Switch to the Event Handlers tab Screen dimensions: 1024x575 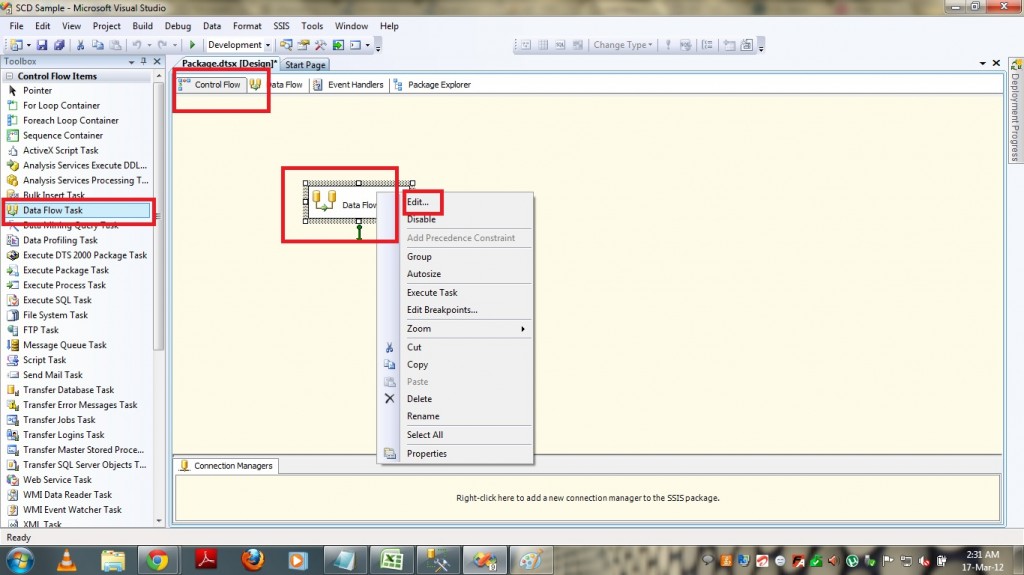tap(355, 85)
